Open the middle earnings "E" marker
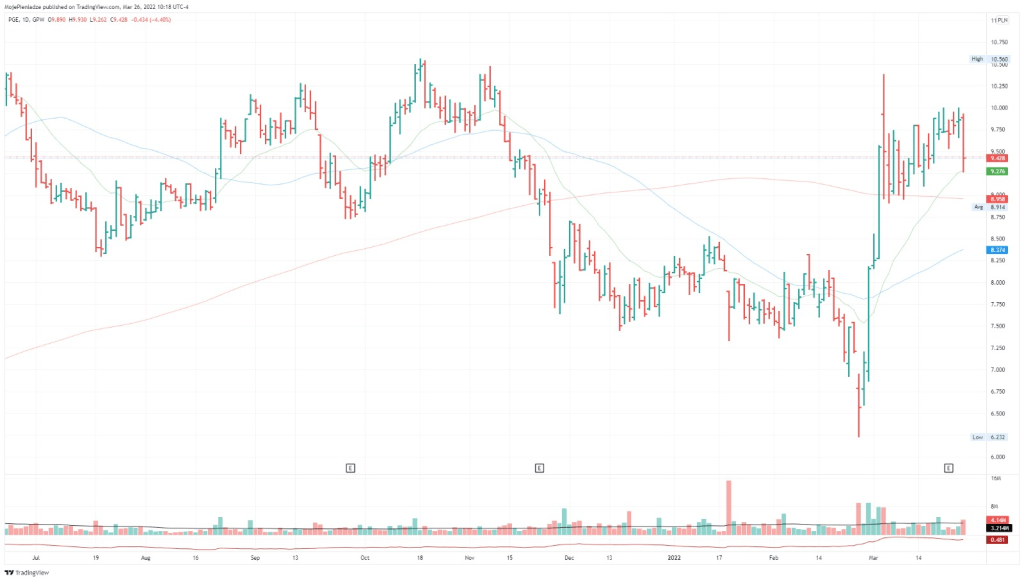 click(539, 467)
